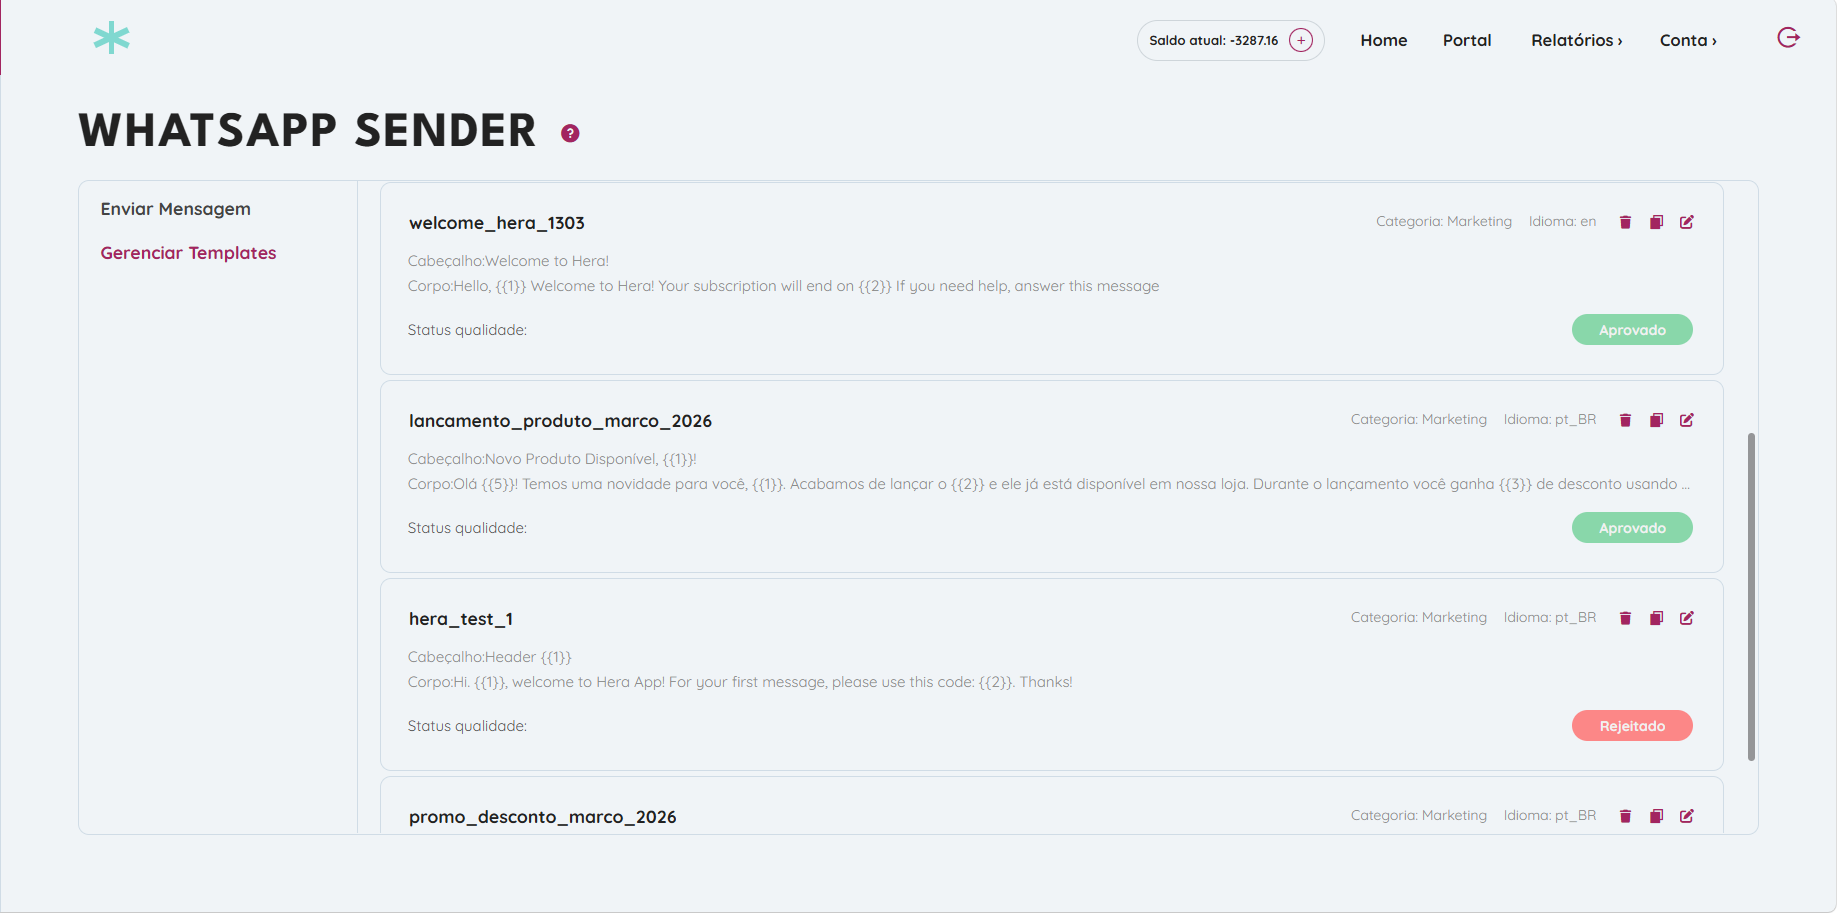Click the teal asterisk logo
This screenshot has height=913, width=1839.
point(111,38)
